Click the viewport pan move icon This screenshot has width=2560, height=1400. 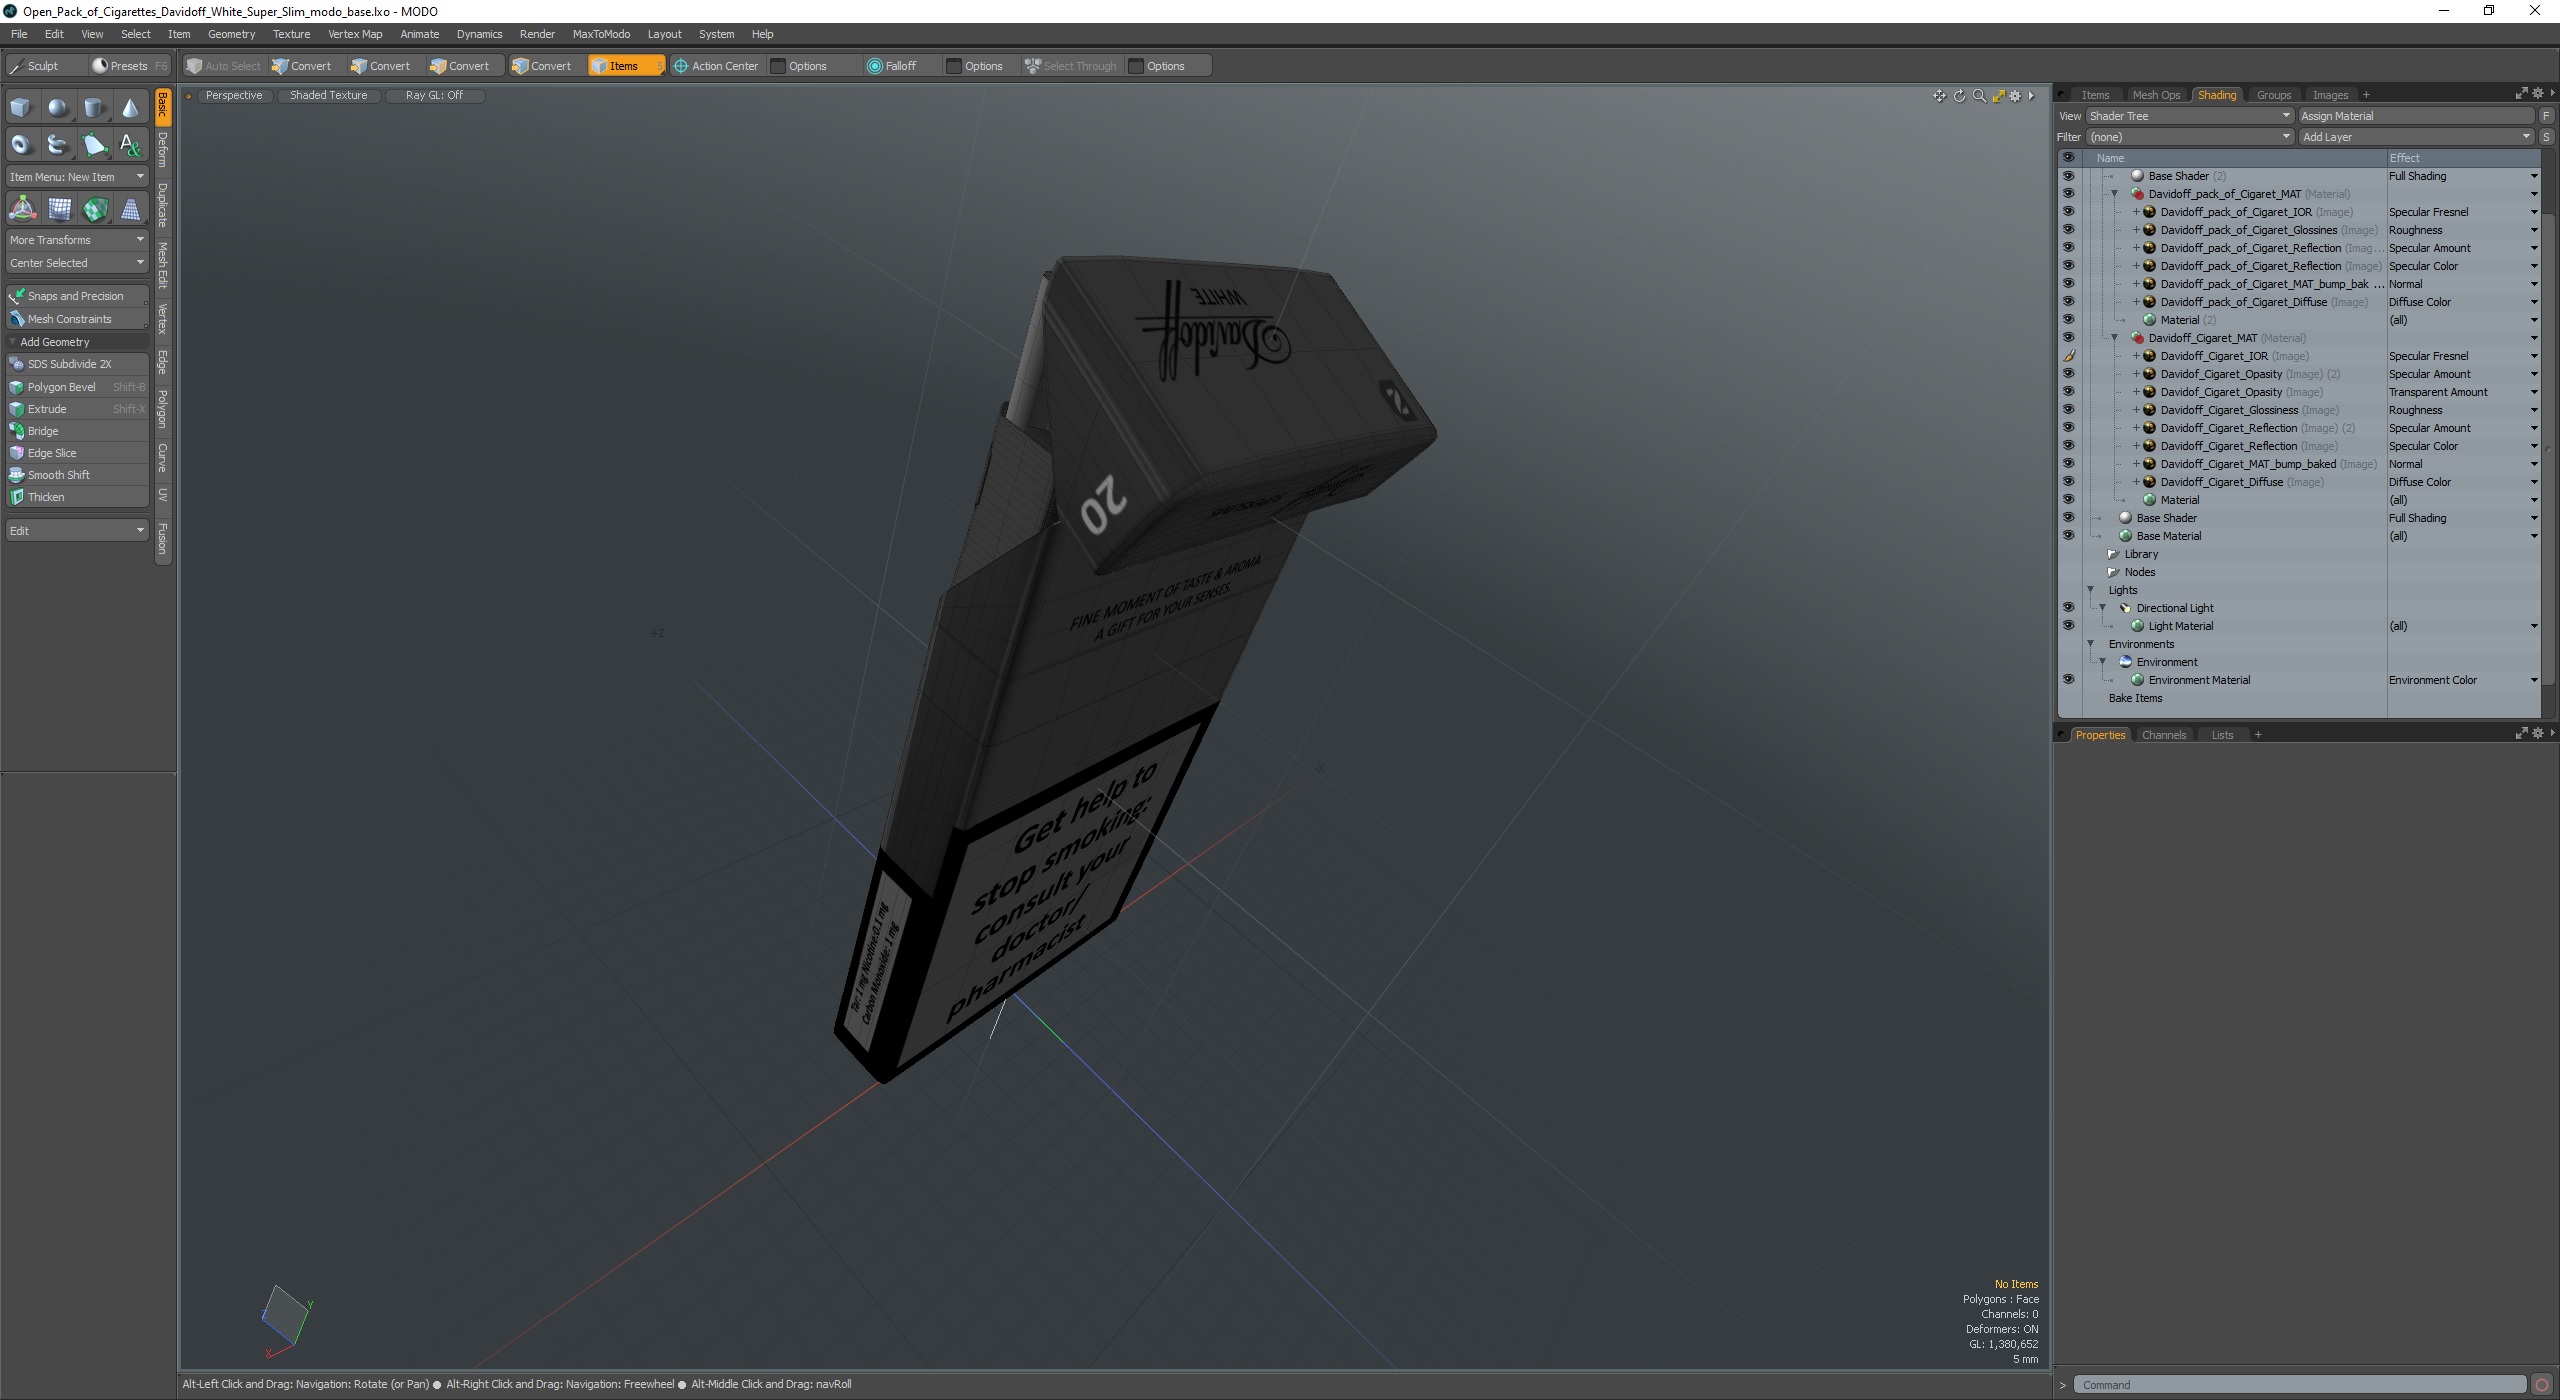[1939, 96]
